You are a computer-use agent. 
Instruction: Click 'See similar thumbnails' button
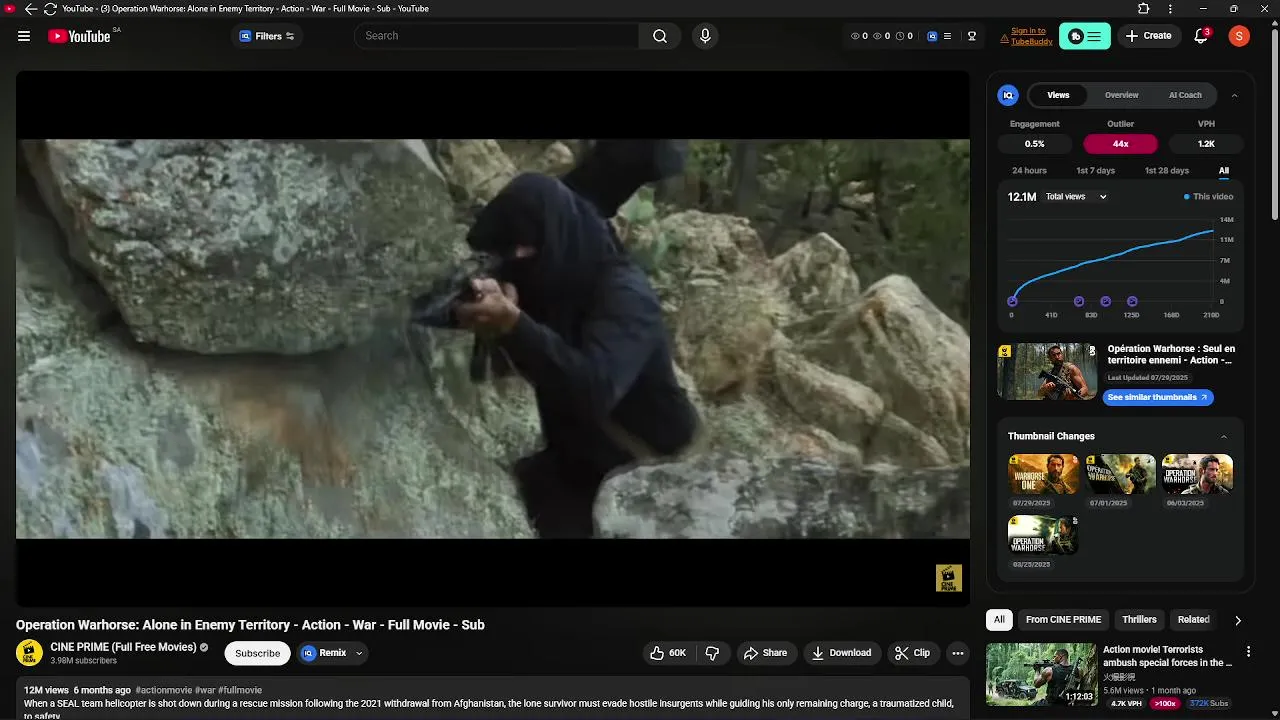pyautogui.click(x=1158, y=397)
